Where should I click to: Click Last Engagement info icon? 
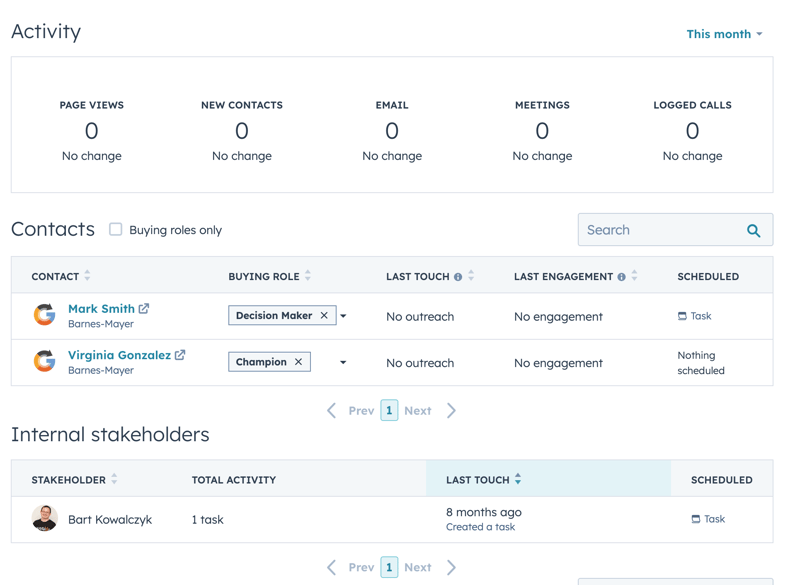click(x=621, y=277)
